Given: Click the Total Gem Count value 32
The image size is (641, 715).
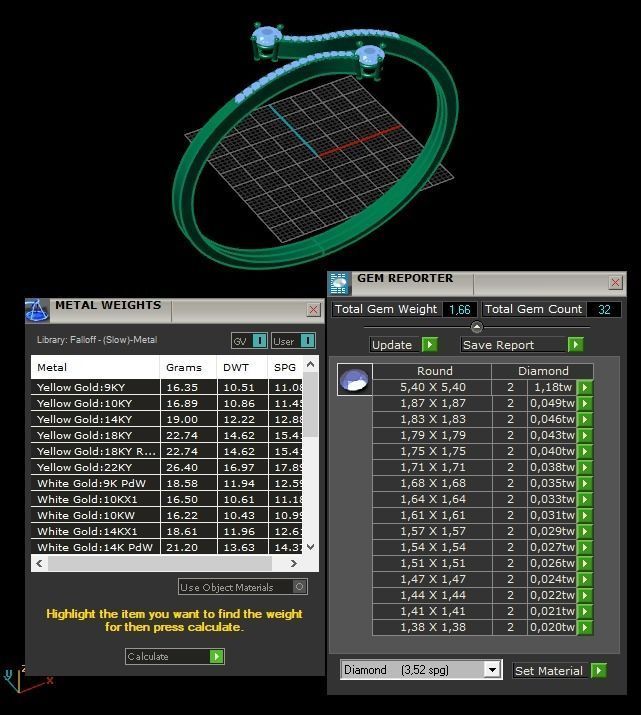Looking at the screenshot, I should point(604,310).
